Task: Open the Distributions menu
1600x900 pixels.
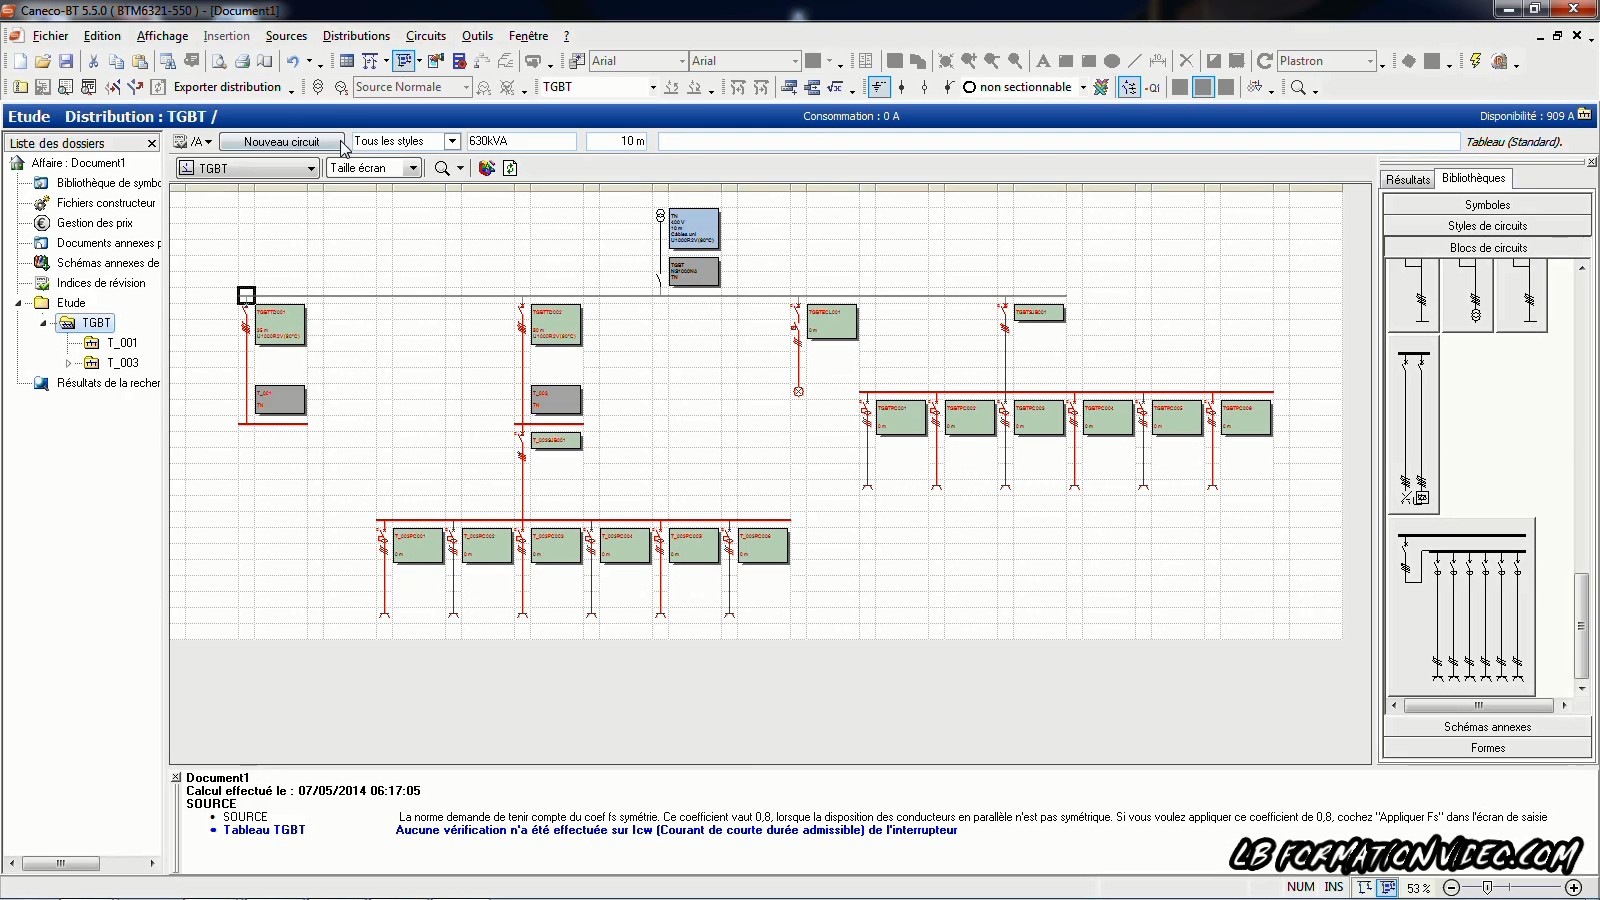Action: point(356,36)
